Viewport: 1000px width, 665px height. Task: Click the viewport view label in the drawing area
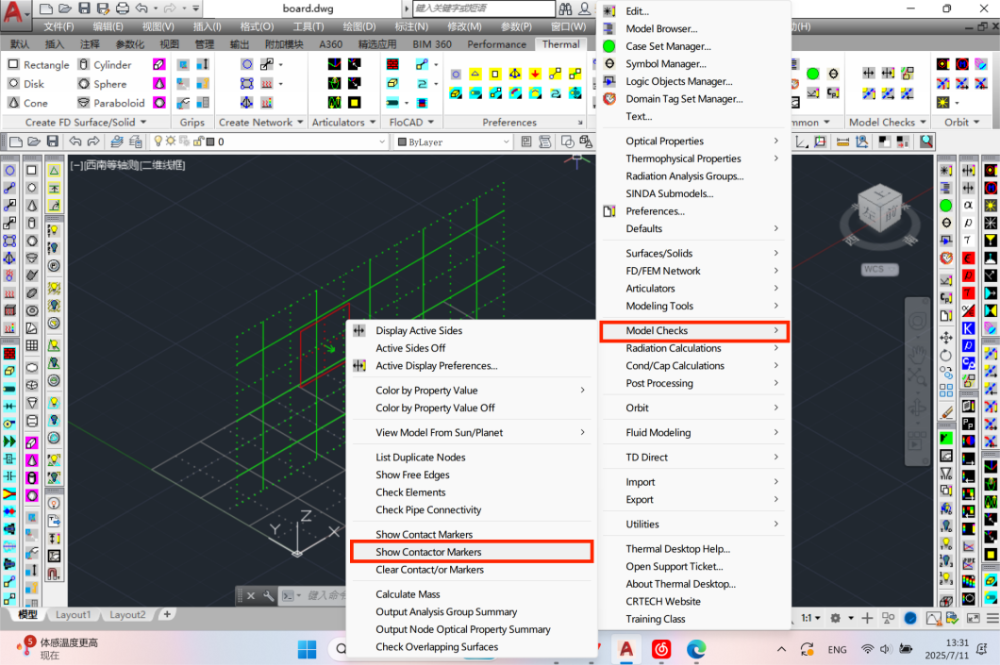(x=128, y=165)
